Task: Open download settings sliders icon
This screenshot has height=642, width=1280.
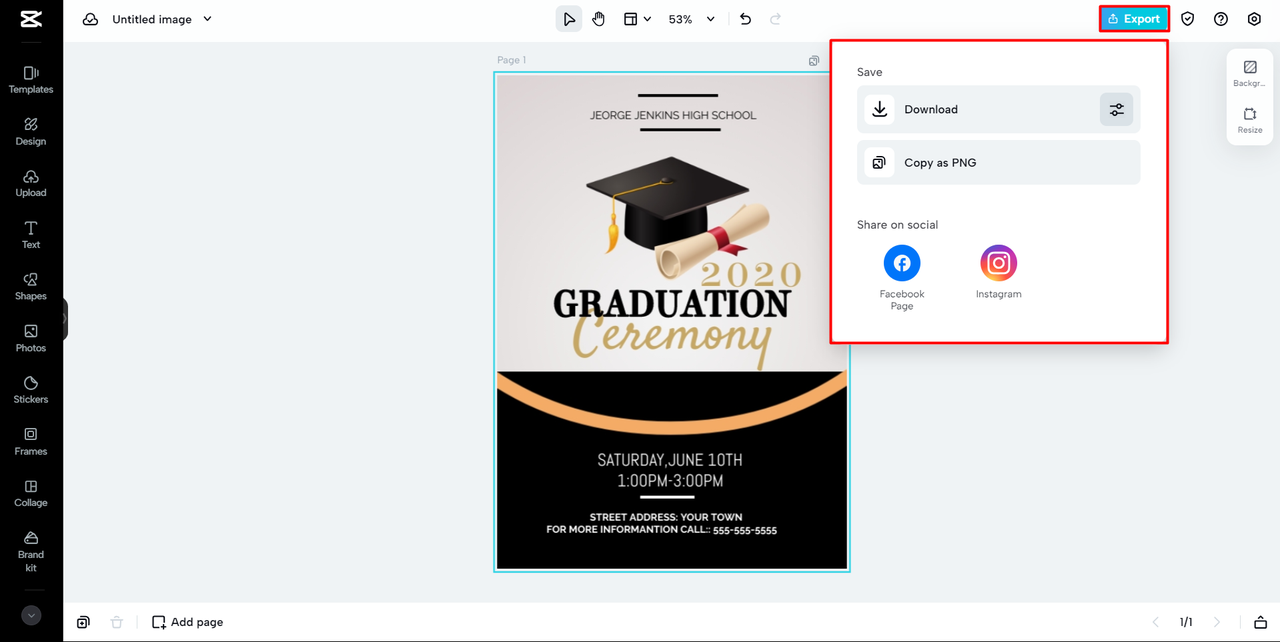Action: (1116, 110)
